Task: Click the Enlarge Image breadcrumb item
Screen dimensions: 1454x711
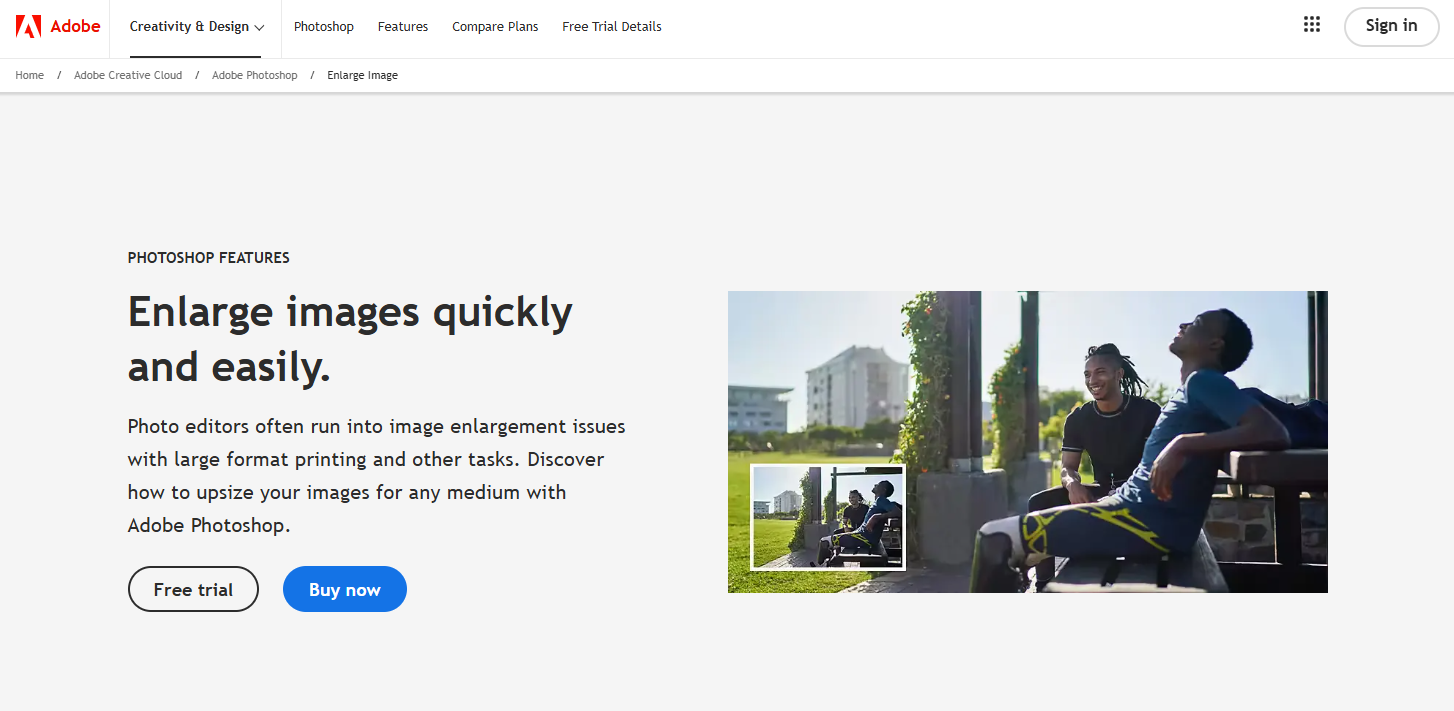Action: [x=362, y=75]
